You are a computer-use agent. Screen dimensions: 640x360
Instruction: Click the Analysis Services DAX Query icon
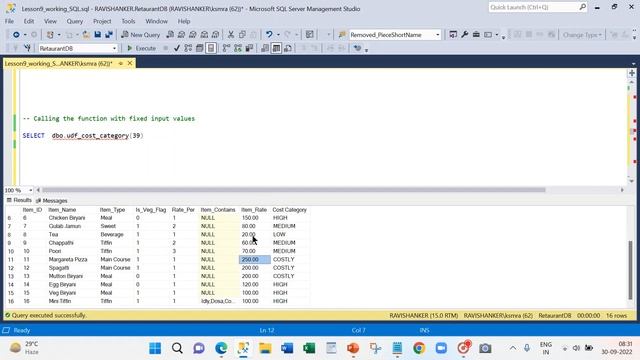coord(216,35)
